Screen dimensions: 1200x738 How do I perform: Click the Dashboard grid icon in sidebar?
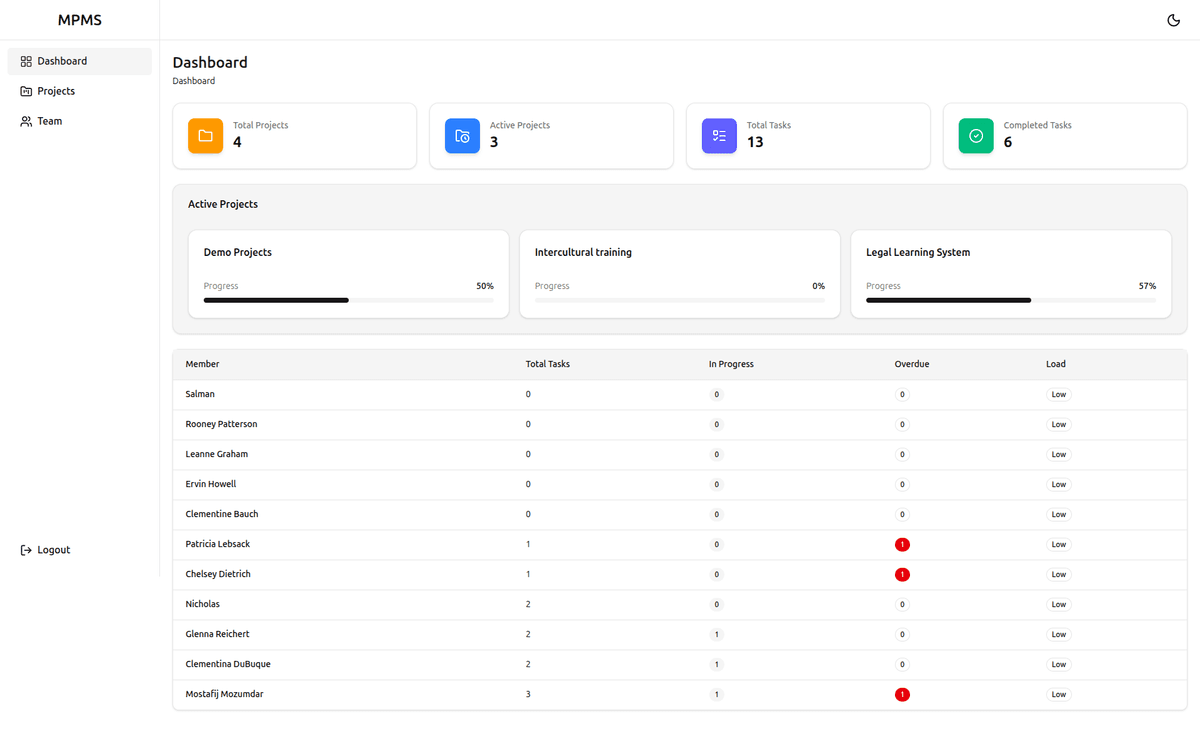(26, 61)
